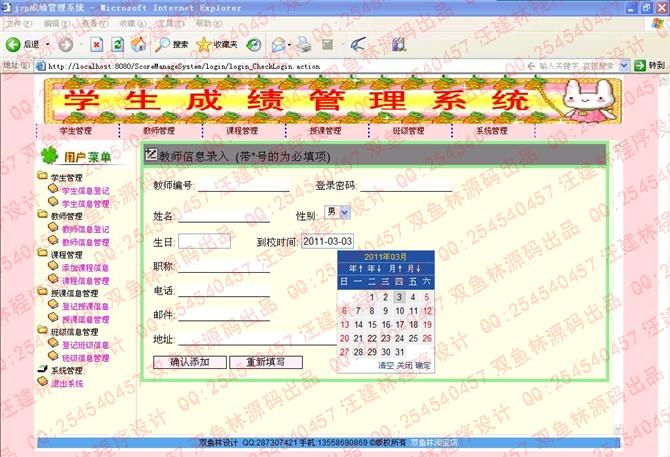Click the Home page icon
The image size is (670, 457).
click(138, 44)
